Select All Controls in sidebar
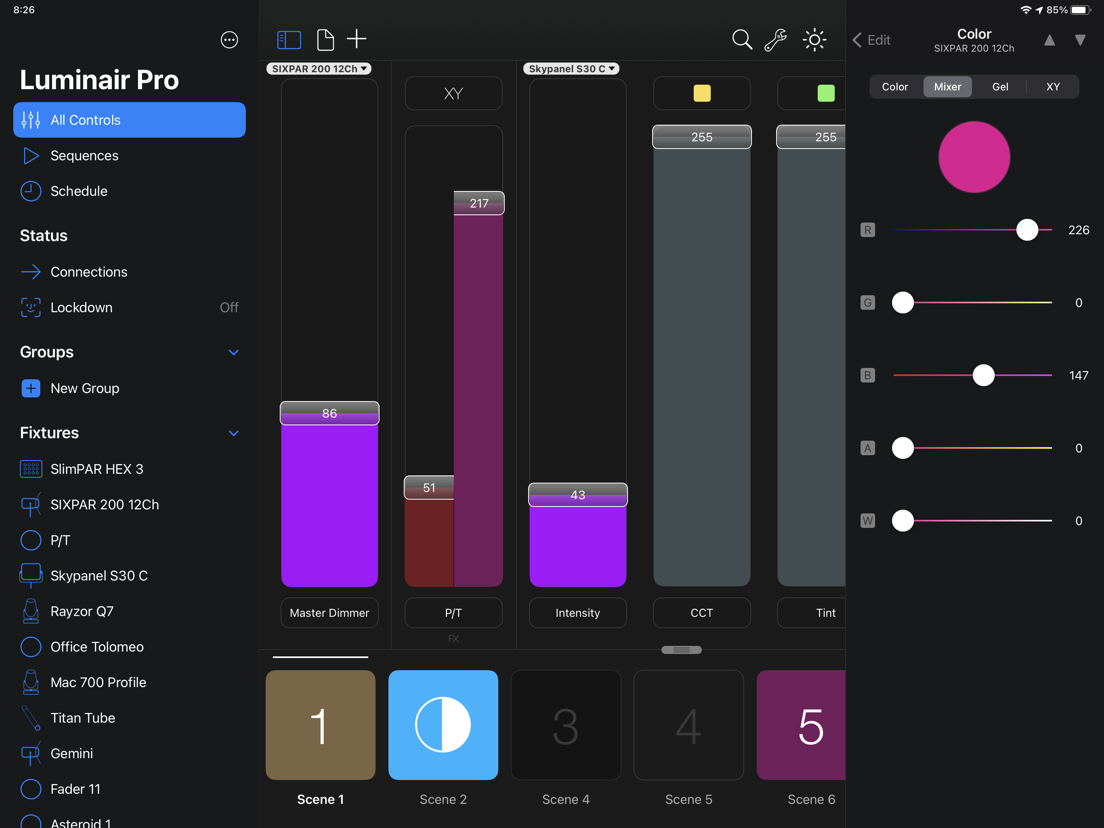This screenshot has width=1104, height=828. click(x=130, y=120)
